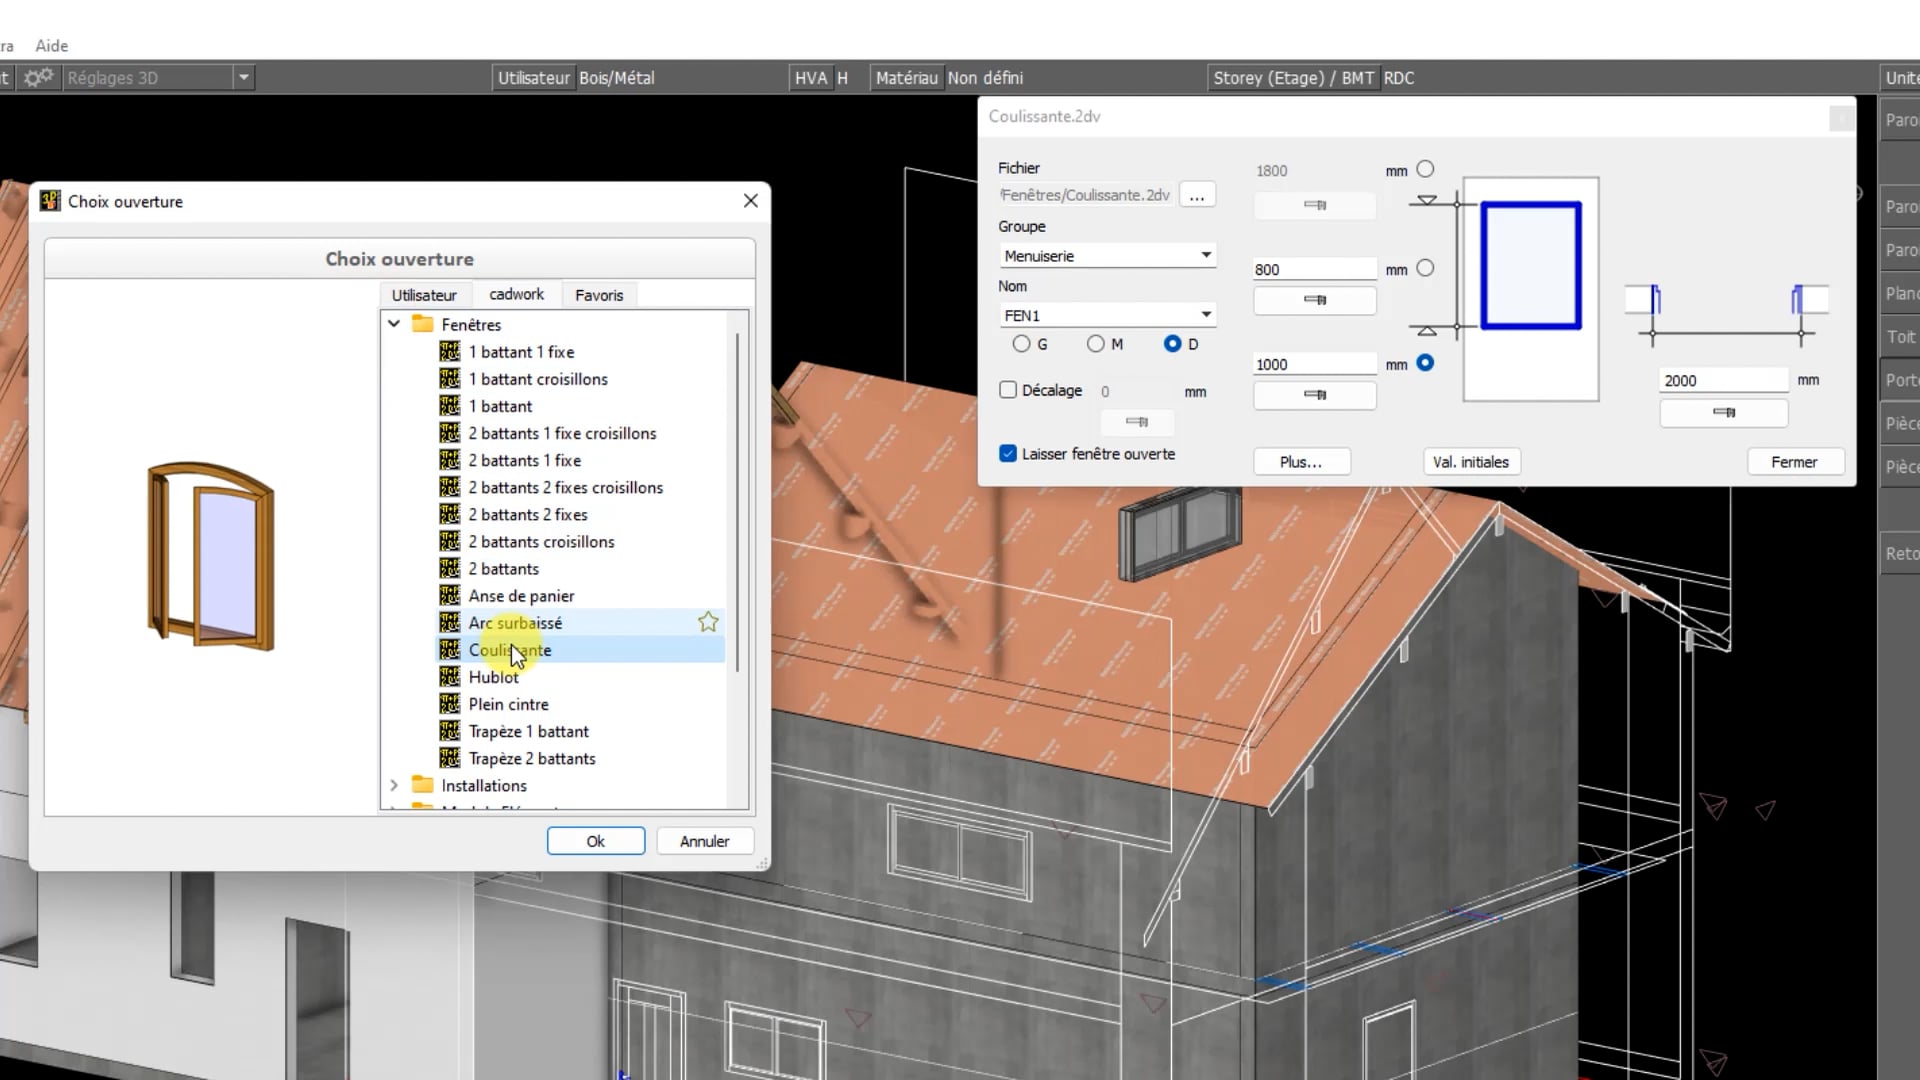Collapse the Fenêtres folder tree
Viewport: 1920px width, 1080px height.
(394, 324)
